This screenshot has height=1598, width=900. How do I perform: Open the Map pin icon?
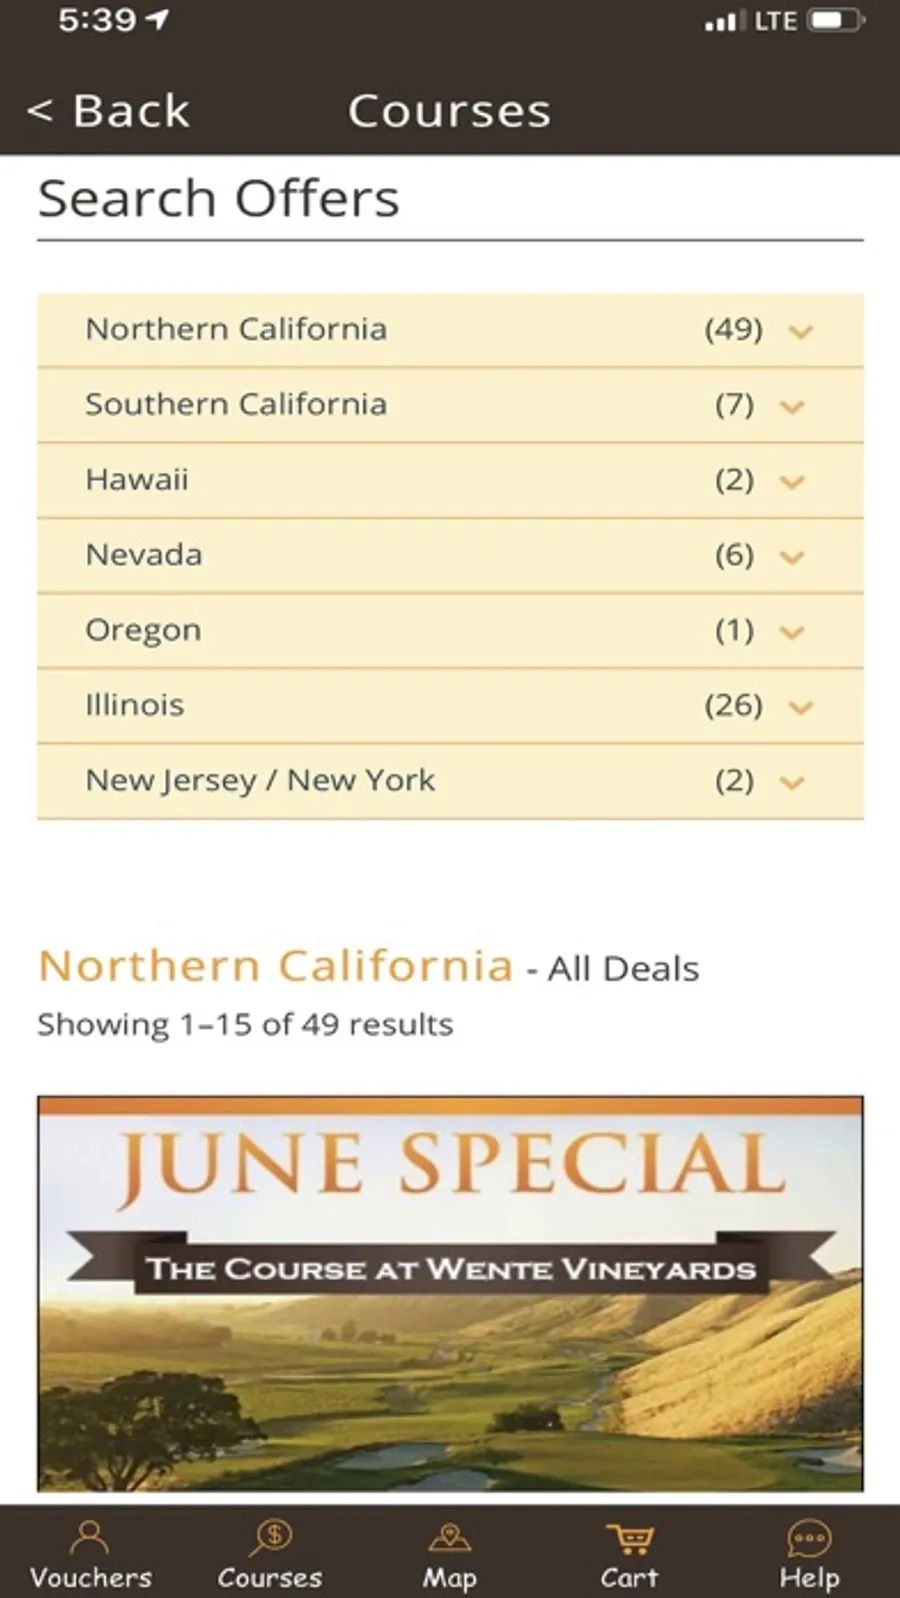450,1539
